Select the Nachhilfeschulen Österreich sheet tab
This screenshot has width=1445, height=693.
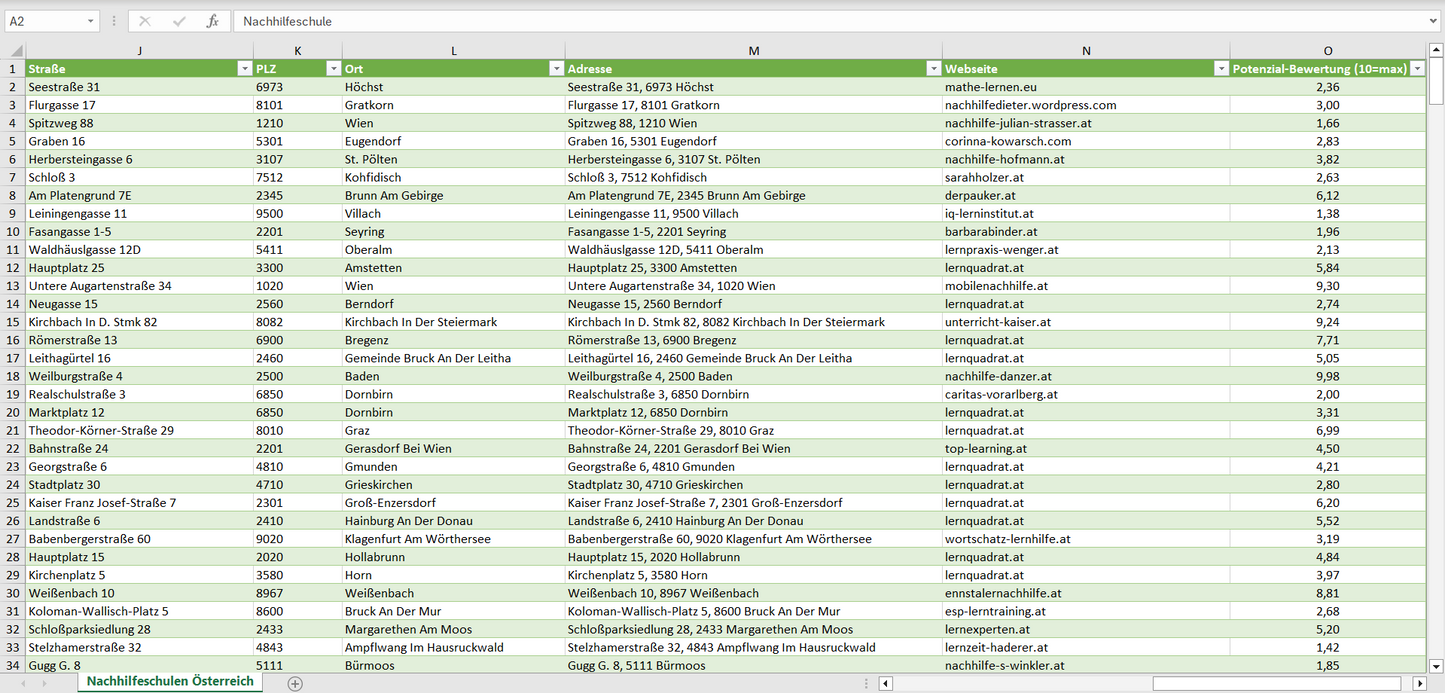[170, 681]
